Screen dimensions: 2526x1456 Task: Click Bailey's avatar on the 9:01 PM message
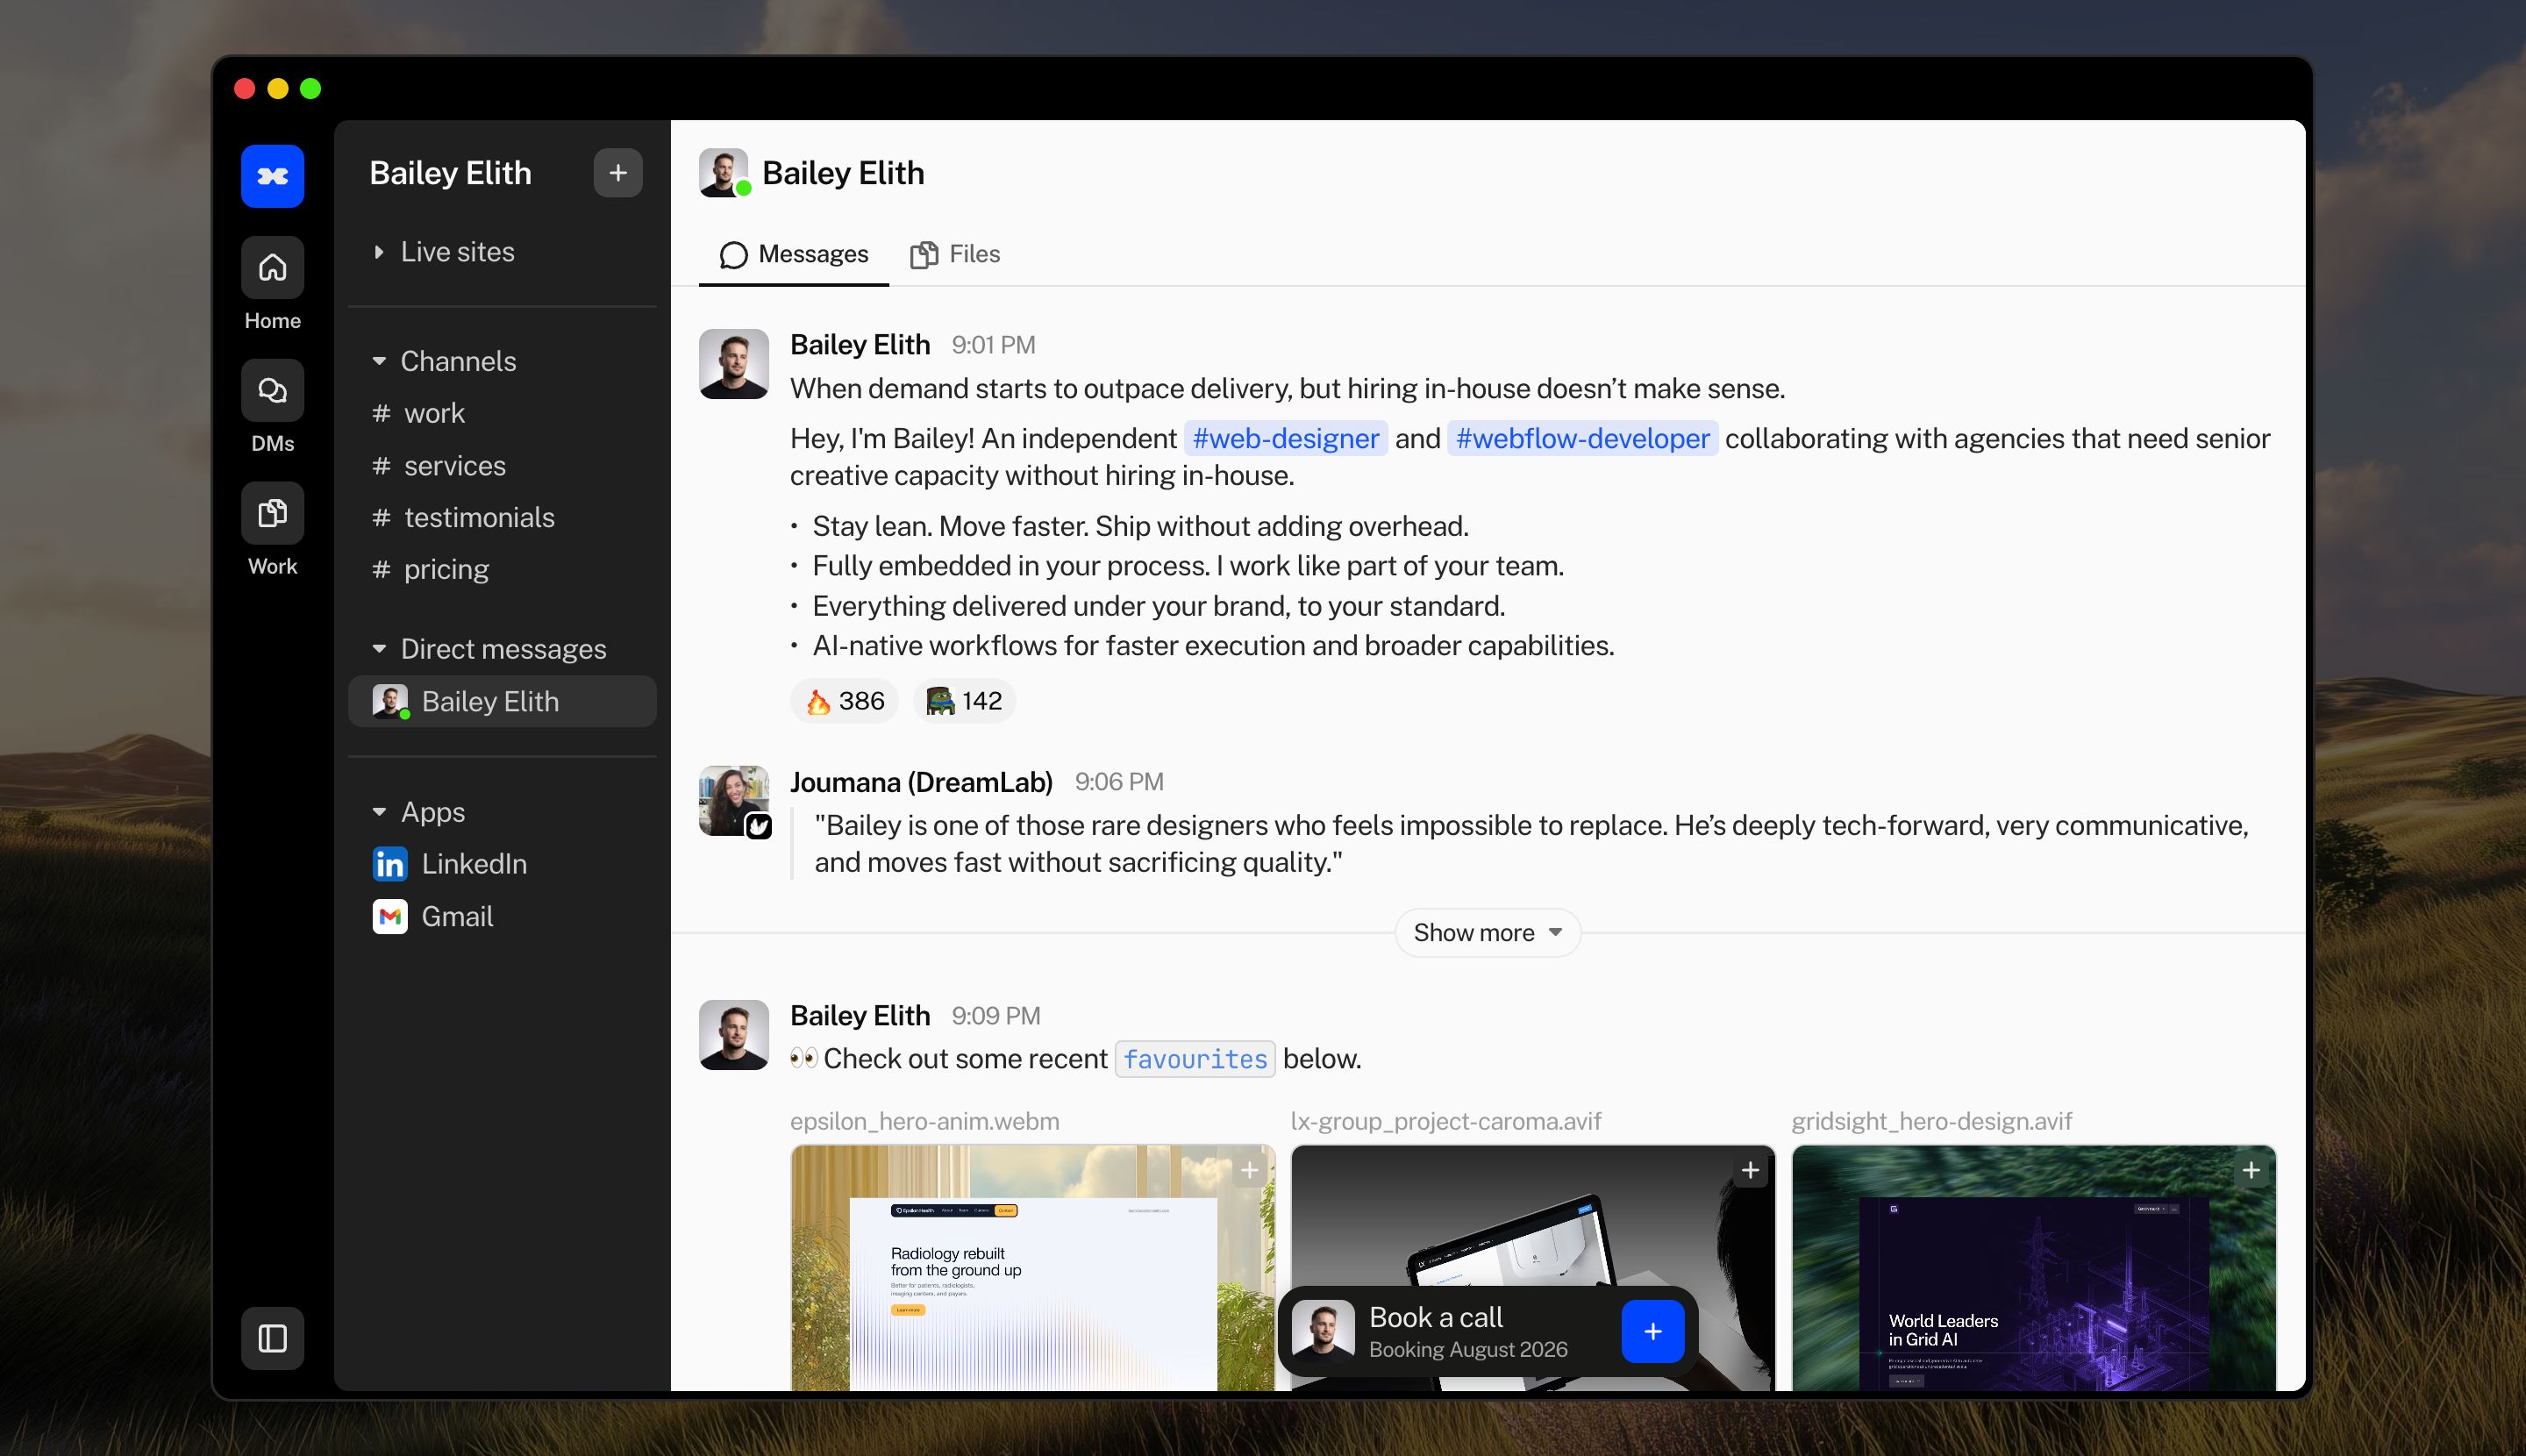pos(734,364)
